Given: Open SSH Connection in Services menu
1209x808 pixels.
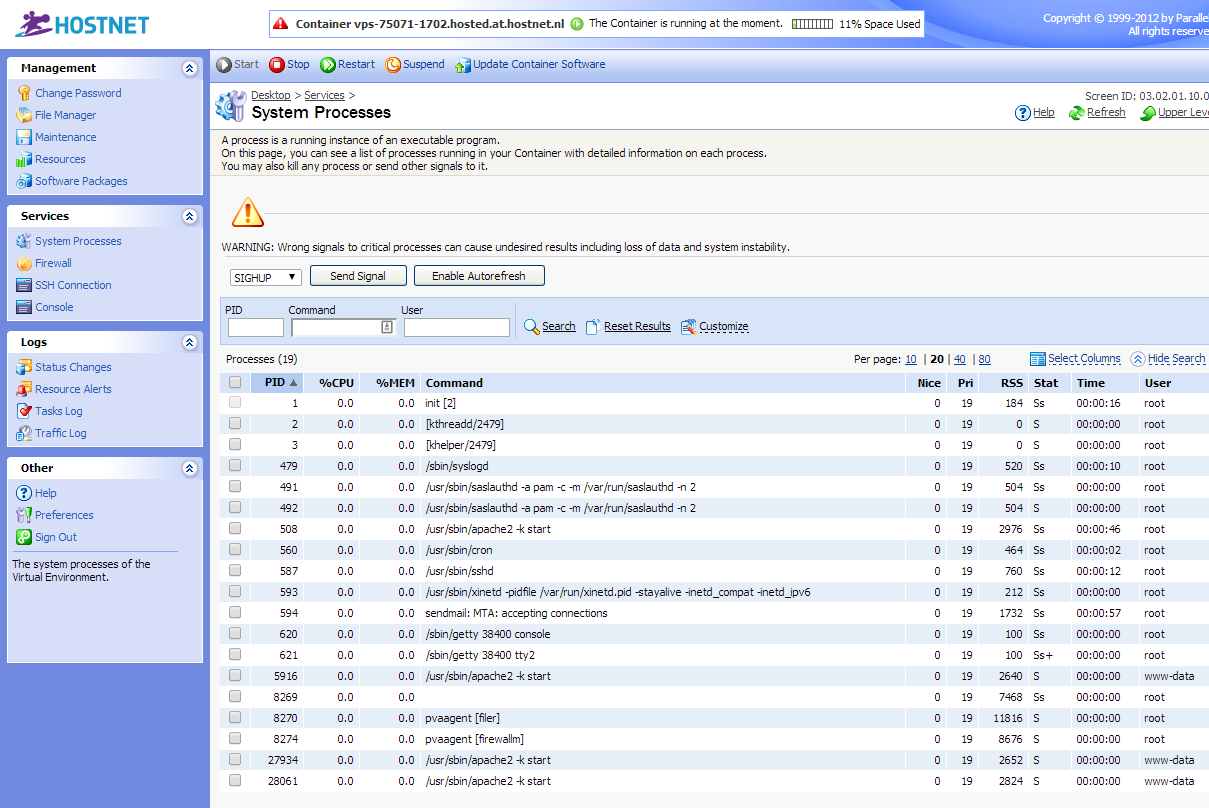Looking at the screenshot, I should tap(73, 285).
